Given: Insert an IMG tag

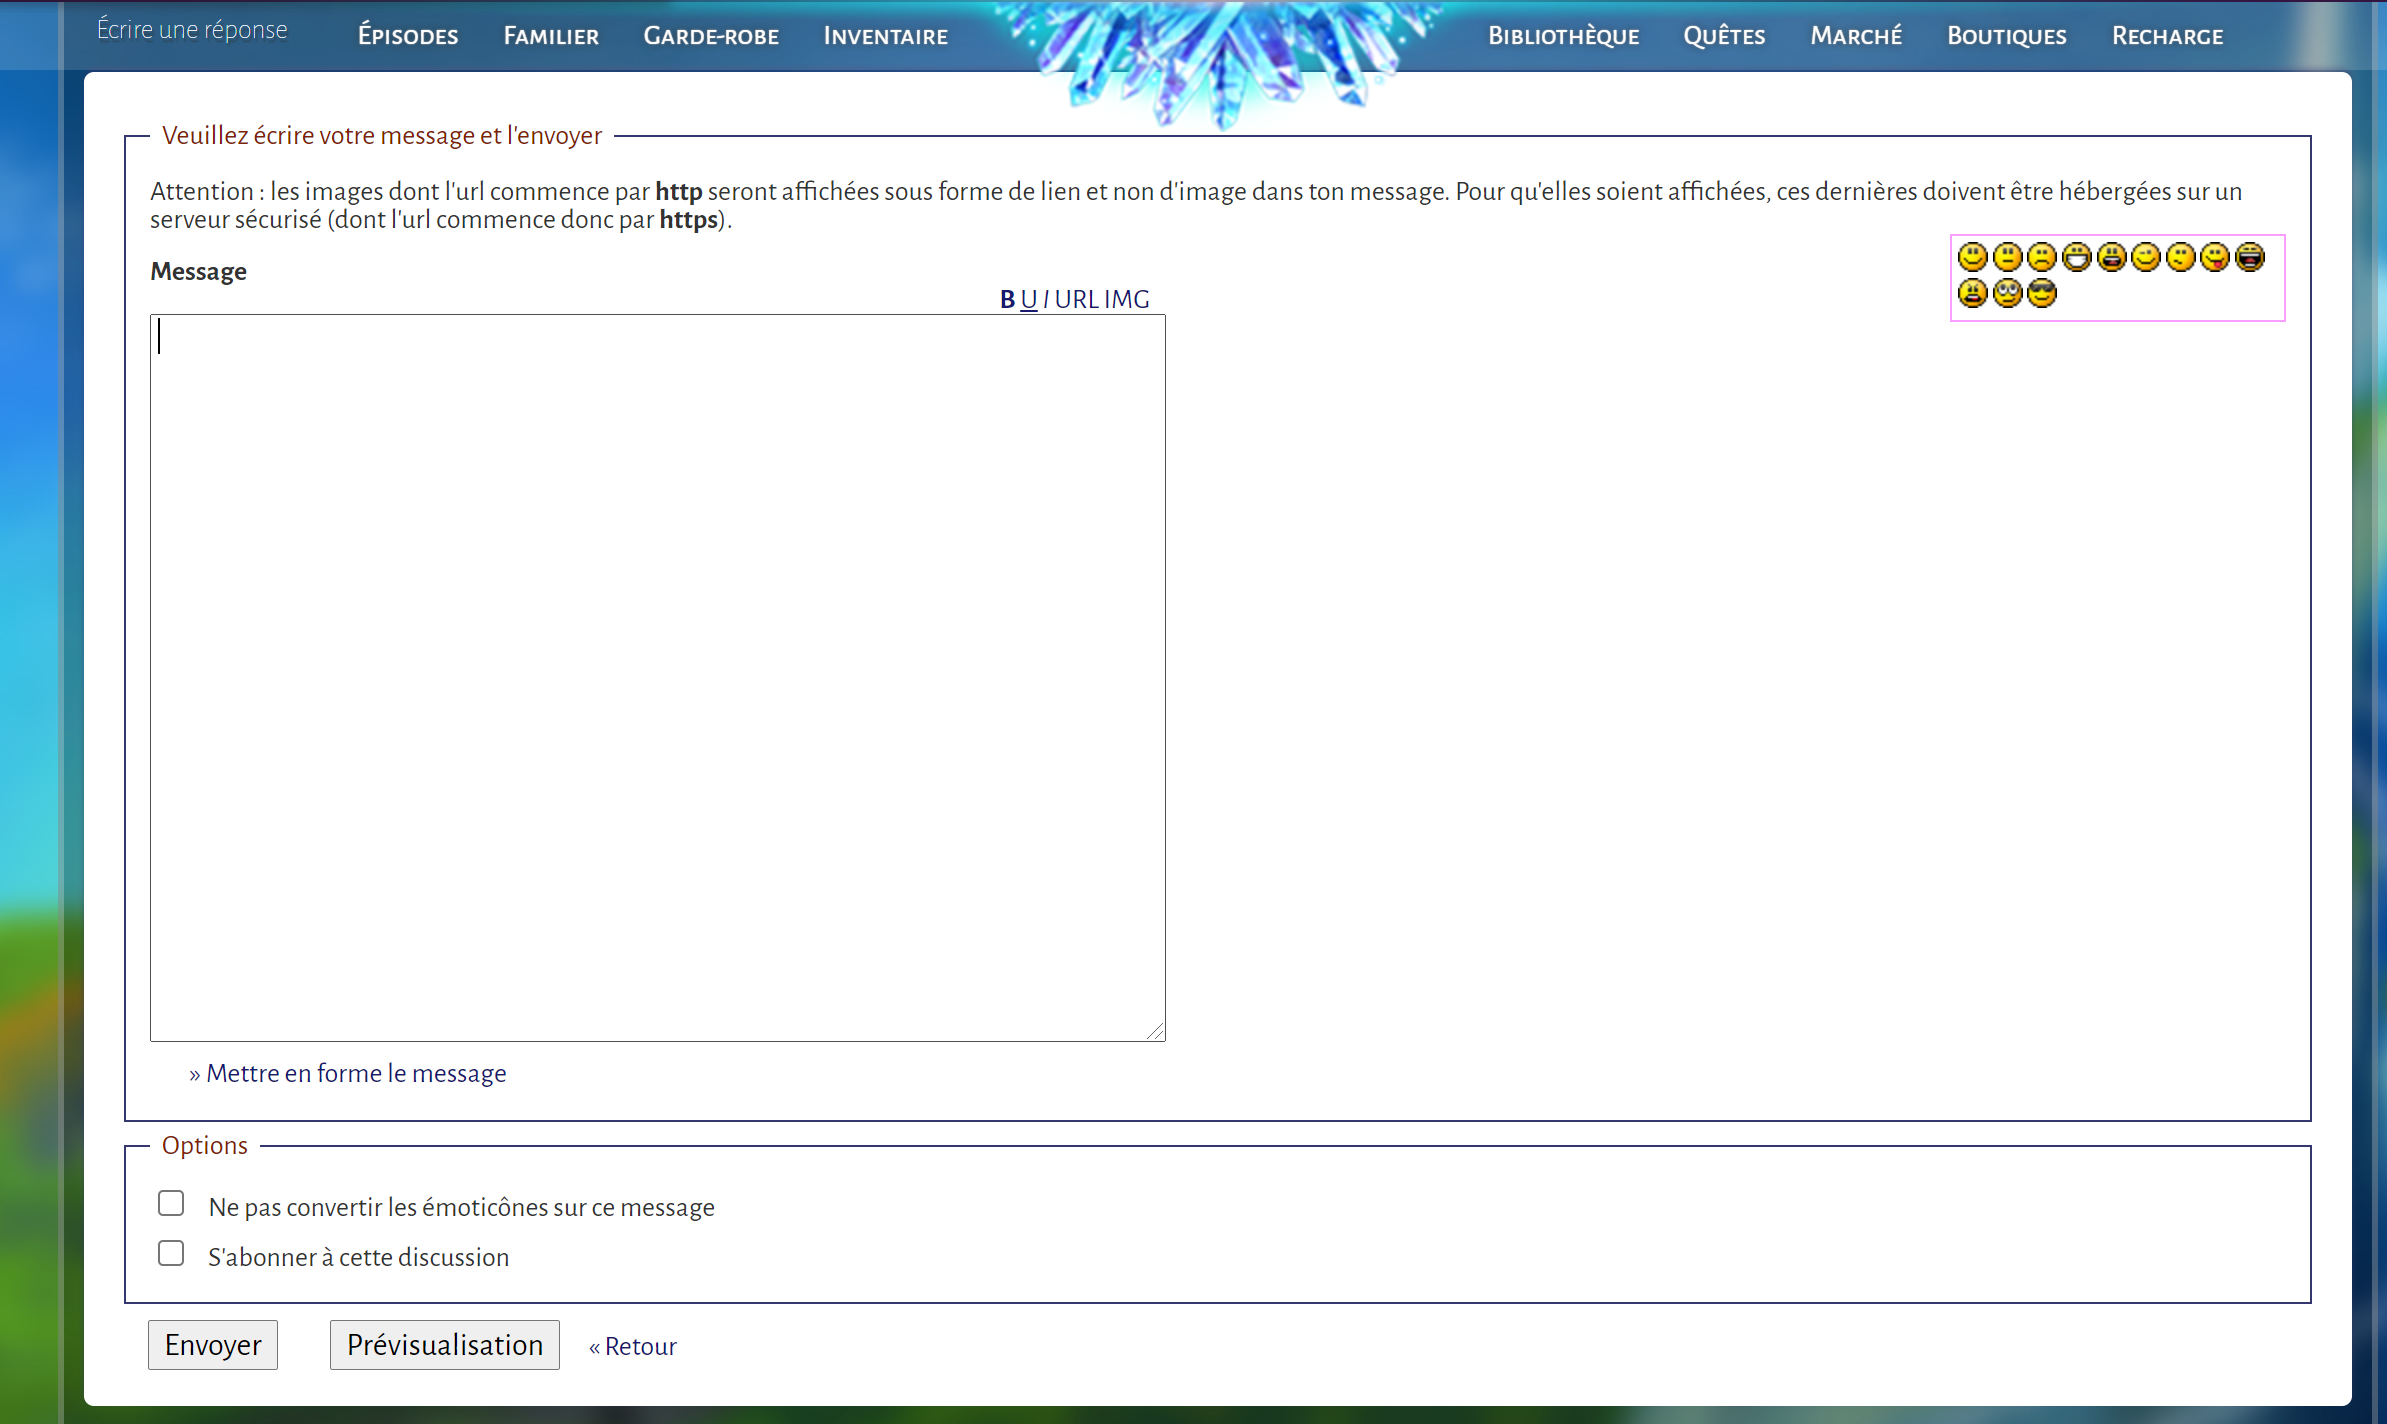Looking at the screenshot, I should (1127, 299).
